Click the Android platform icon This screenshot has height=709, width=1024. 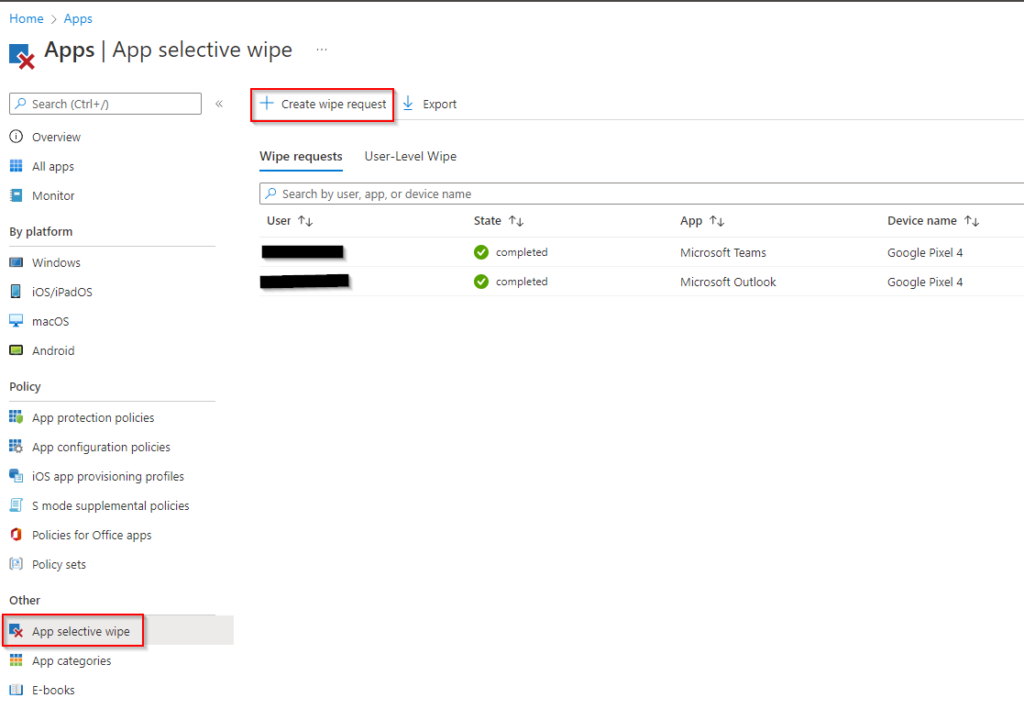click(x=16, y=351)
